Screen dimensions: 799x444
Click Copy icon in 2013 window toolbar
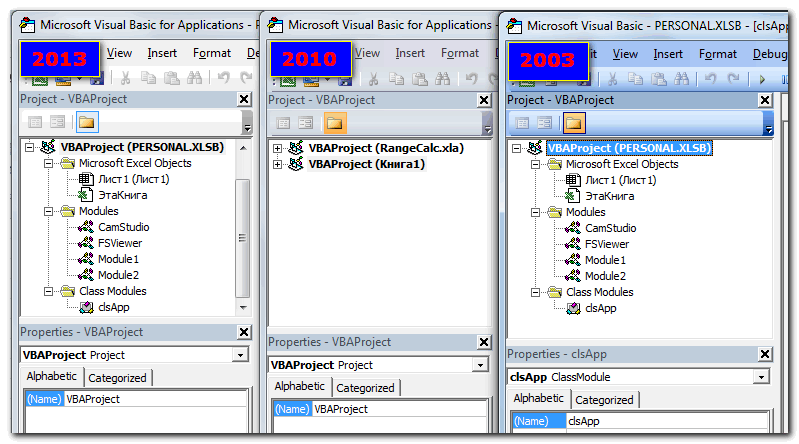point(148,78)
